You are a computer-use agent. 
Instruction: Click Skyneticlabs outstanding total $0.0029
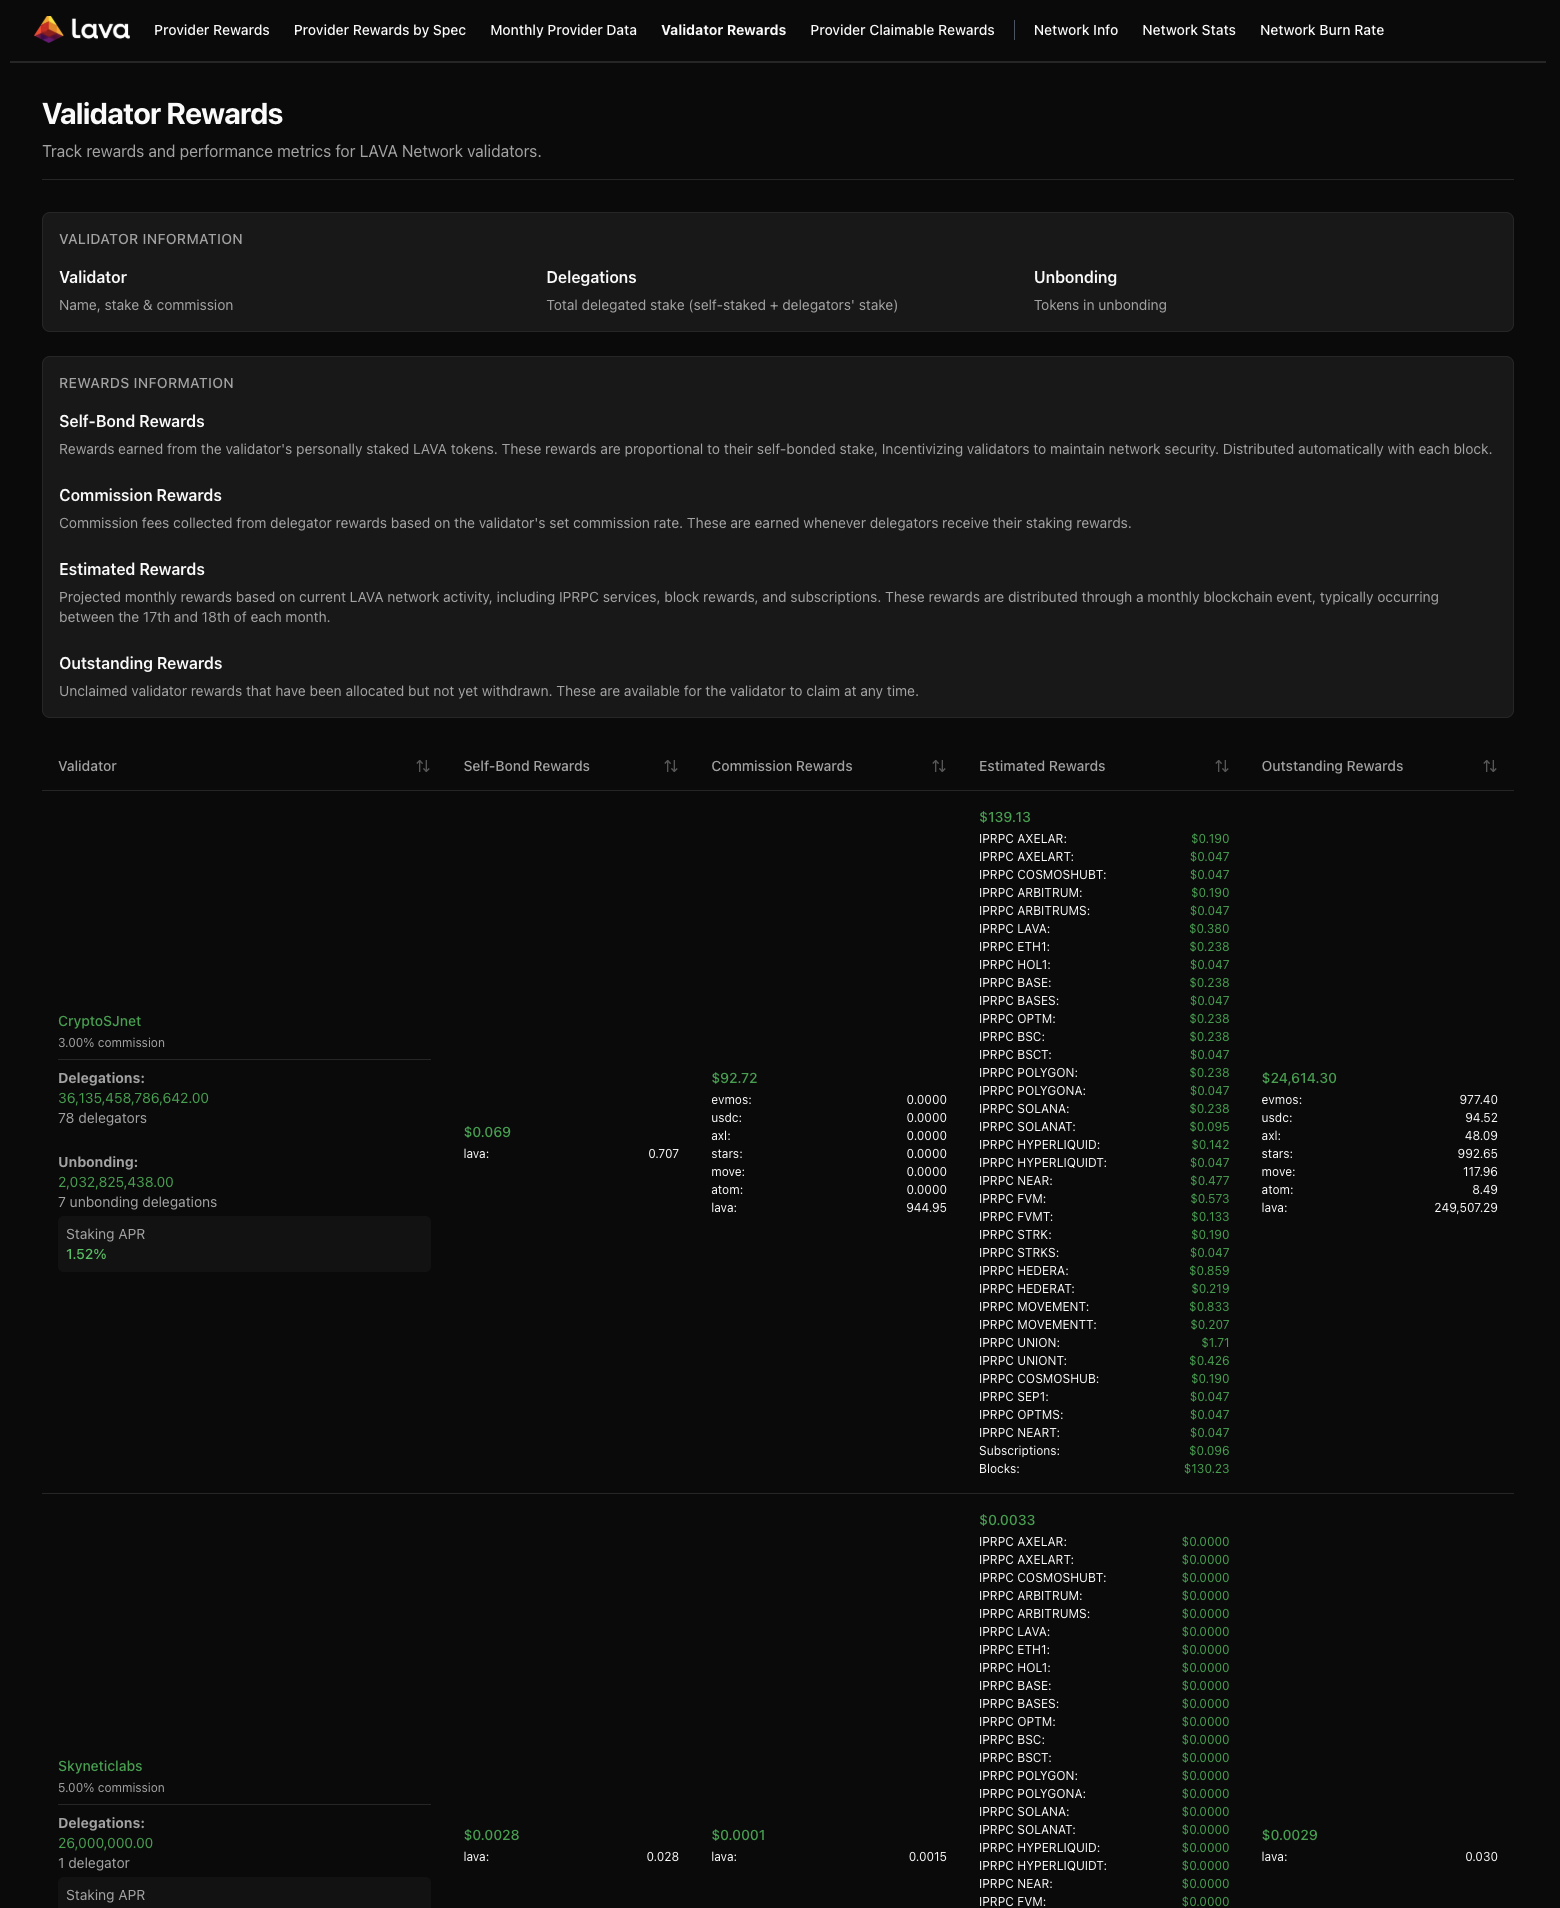(1289, 1835)
